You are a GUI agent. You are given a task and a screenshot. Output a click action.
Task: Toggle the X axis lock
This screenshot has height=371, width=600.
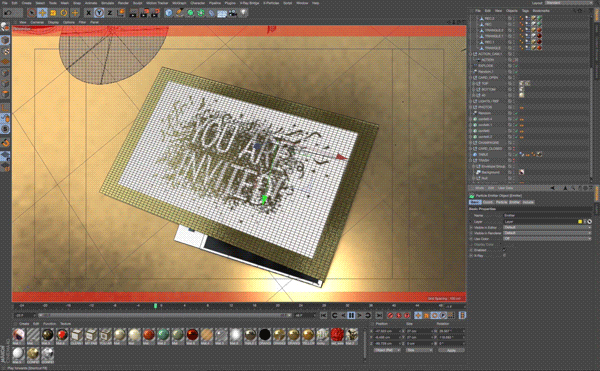point(88,13)
